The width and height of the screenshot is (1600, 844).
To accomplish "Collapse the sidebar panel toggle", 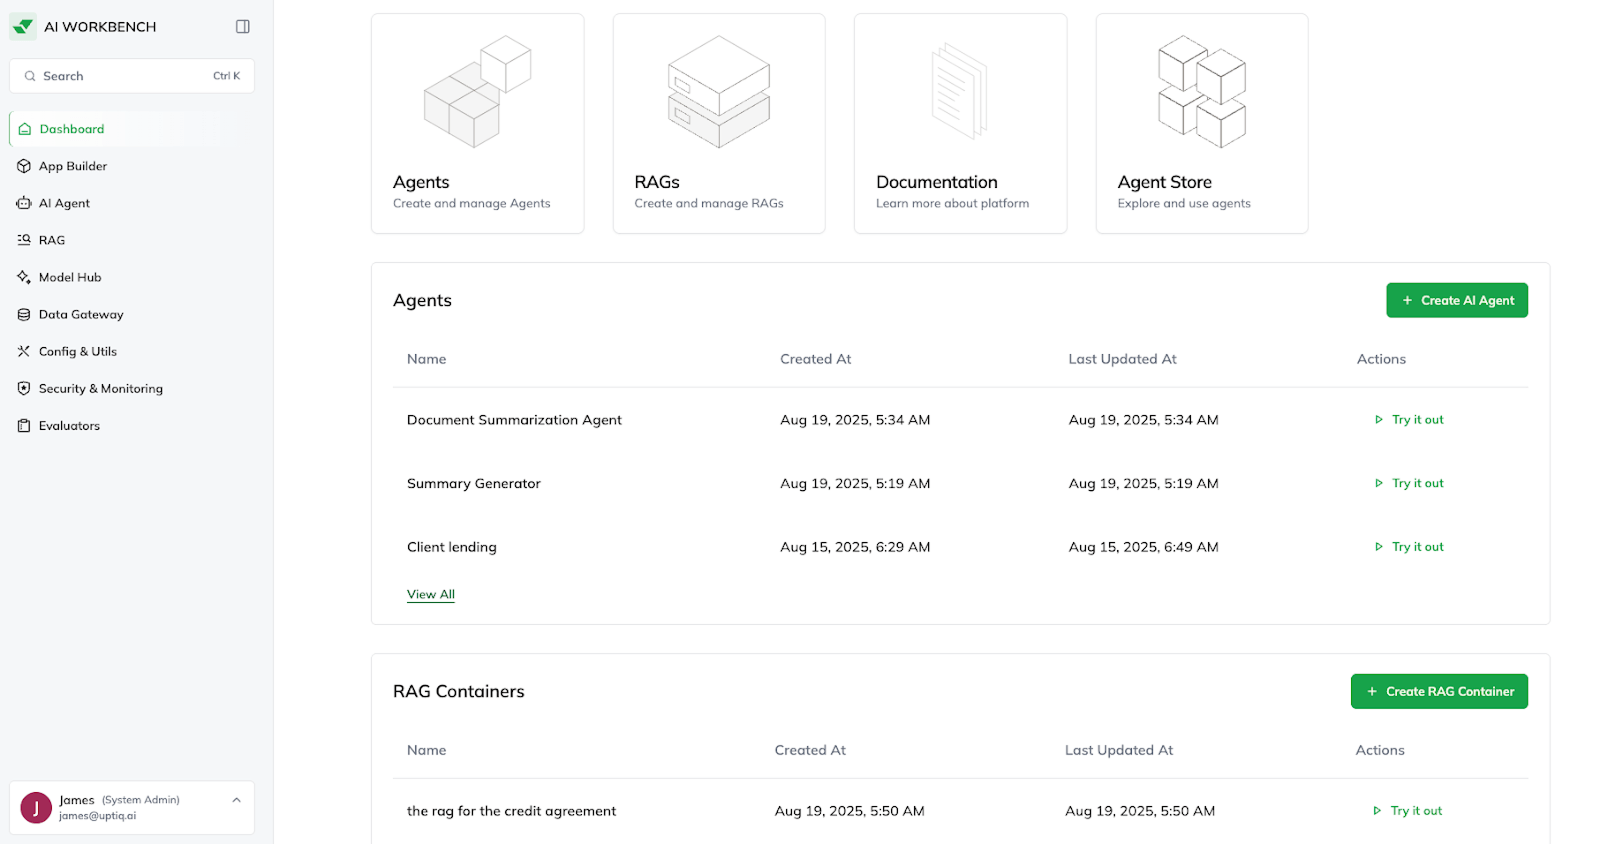I will click(x=242, y=27).
